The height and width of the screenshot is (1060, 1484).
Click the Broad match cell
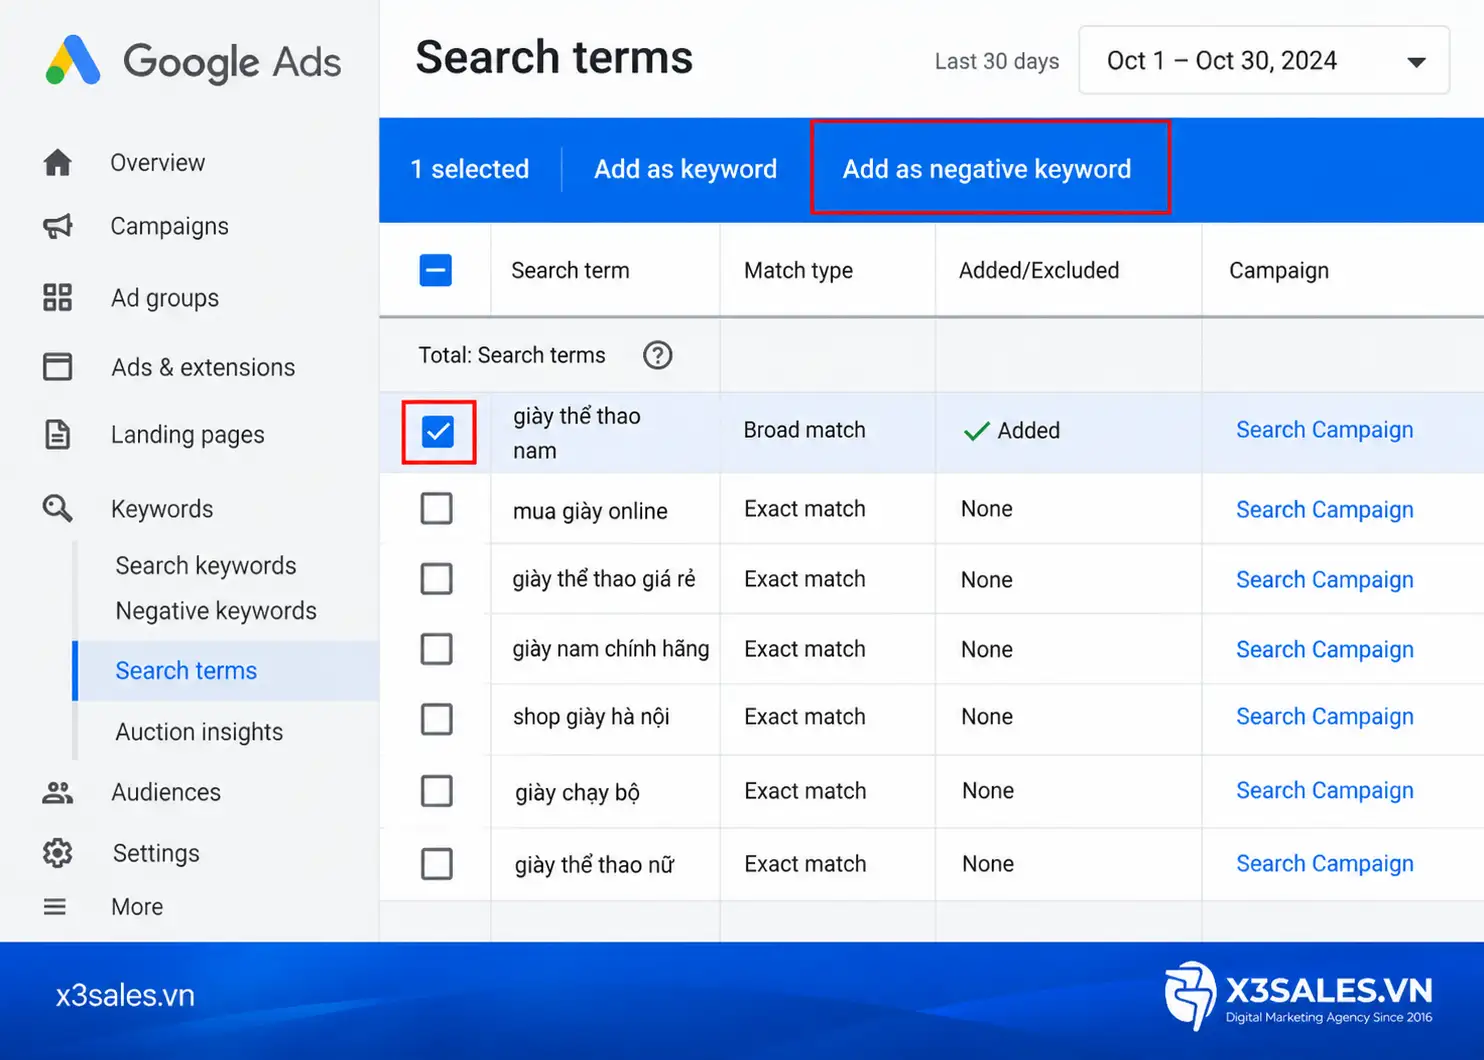[x=804, y=430]
